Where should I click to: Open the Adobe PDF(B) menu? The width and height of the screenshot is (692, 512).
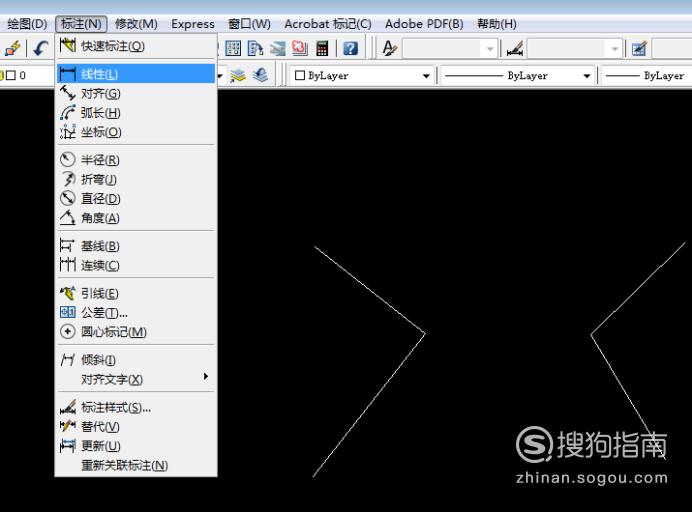click(x=424, y=24)
